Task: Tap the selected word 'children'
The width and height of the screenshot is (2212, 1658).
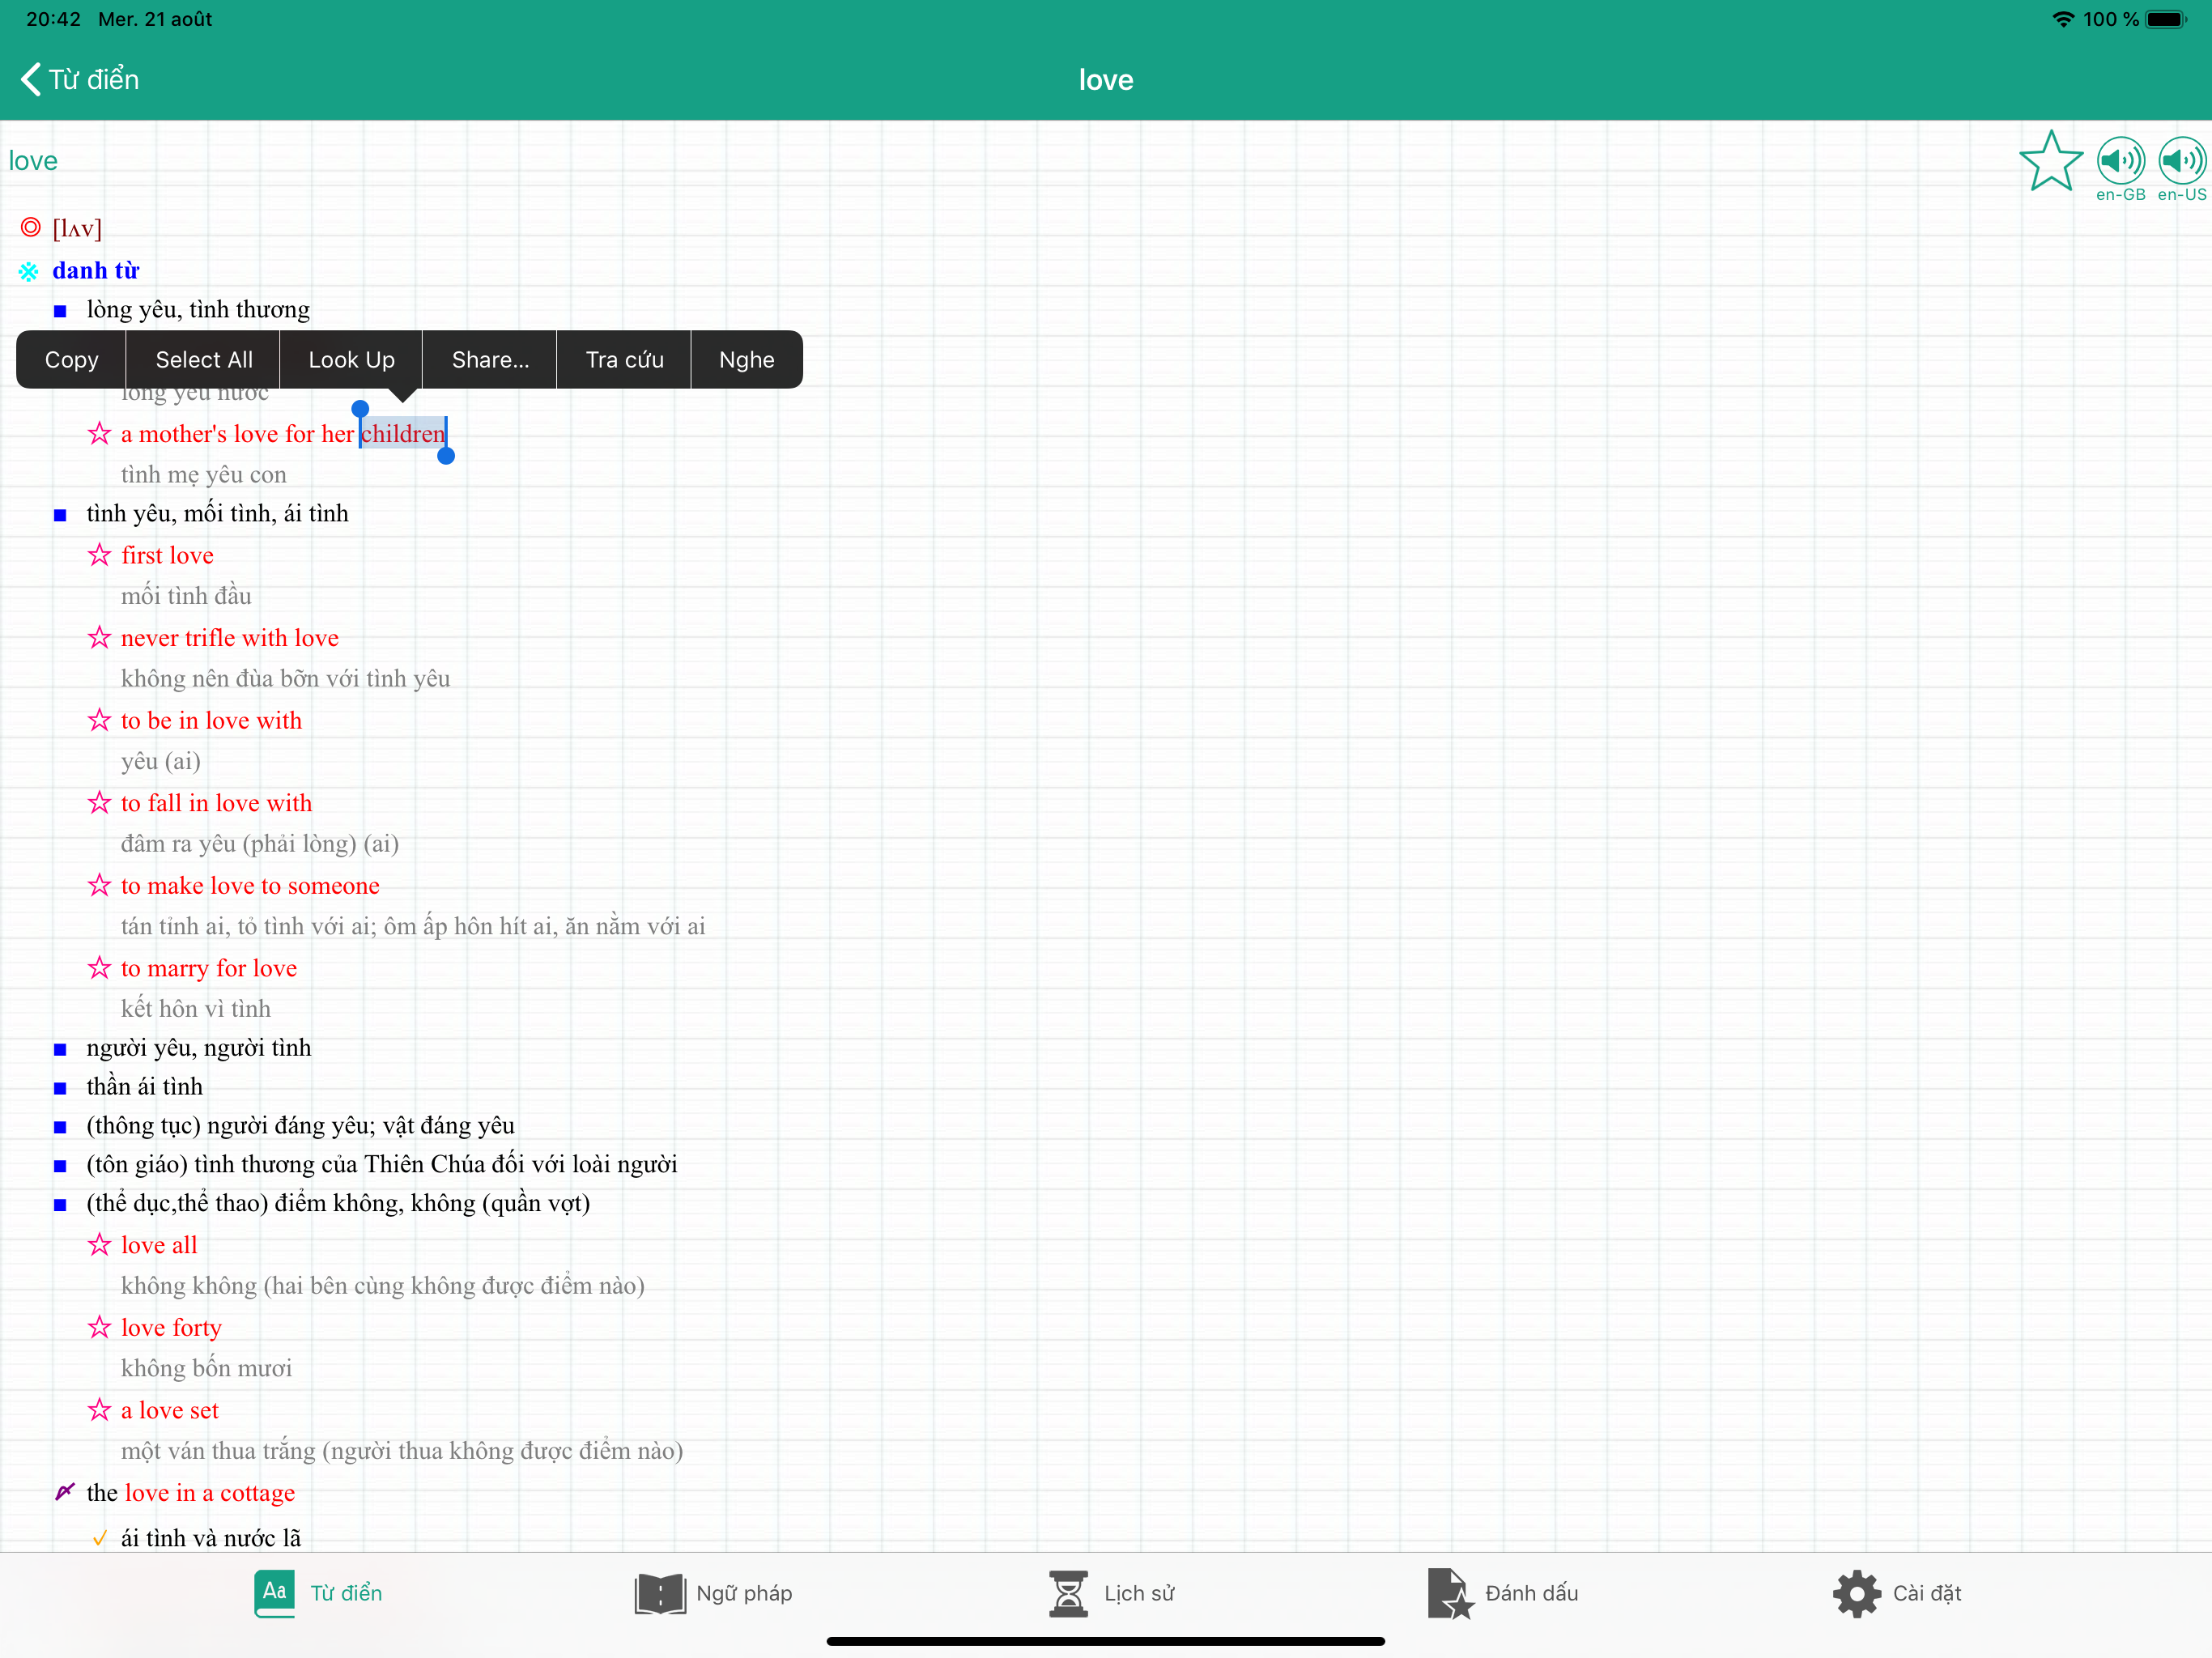Action: click(403, 434)
